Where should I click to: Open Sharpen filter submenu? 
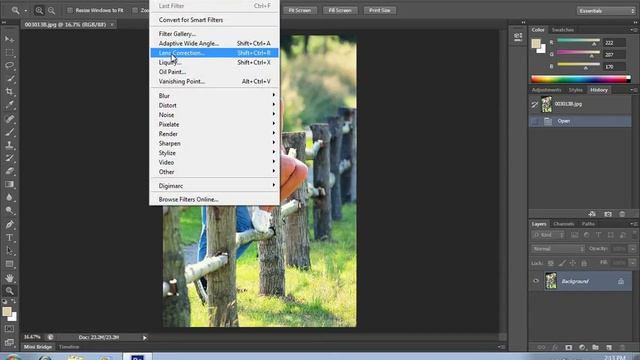coord(215,143)
